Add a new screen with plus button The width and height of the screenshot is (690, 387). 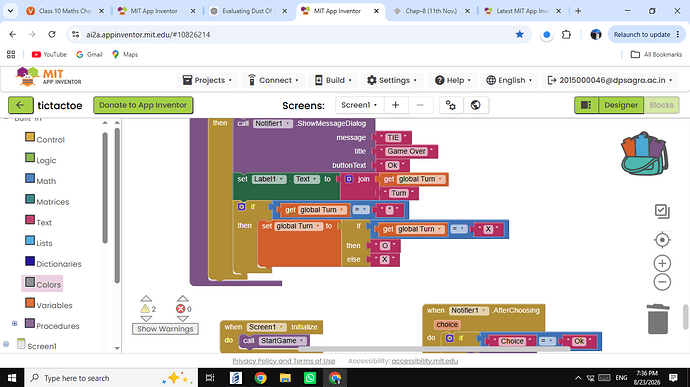tap(396, 105)
